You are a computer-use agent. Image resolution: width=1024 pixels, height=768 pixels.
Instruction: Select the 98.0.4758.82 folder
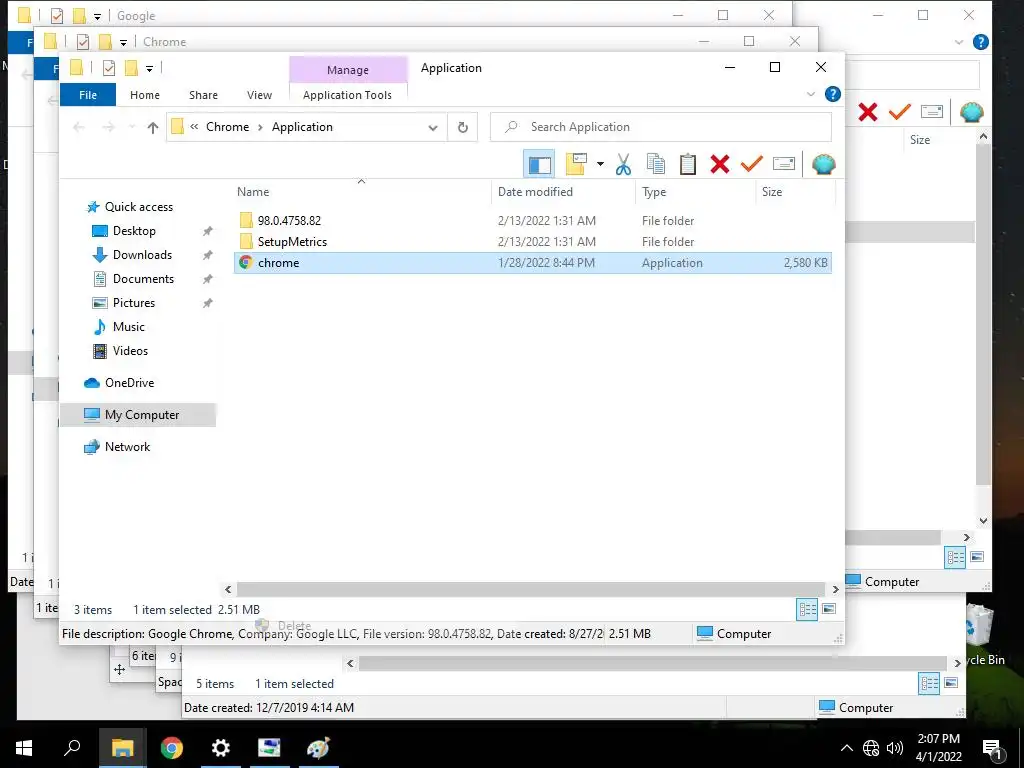[289, 221]
